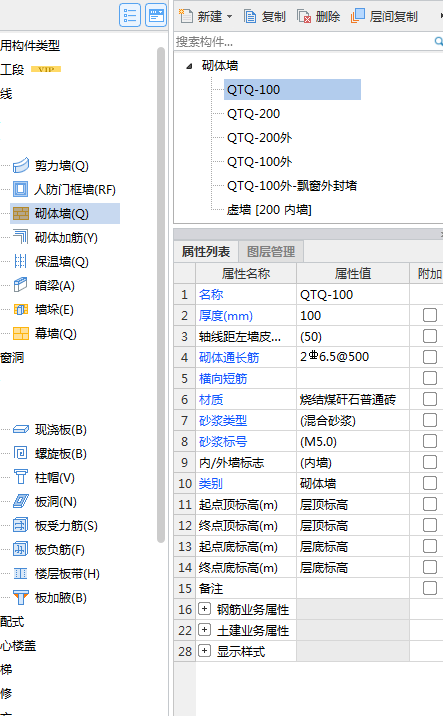The image size is (443, 716).
Task: Select the 柱帽(V) column cap icon
Action: (21, 477)
